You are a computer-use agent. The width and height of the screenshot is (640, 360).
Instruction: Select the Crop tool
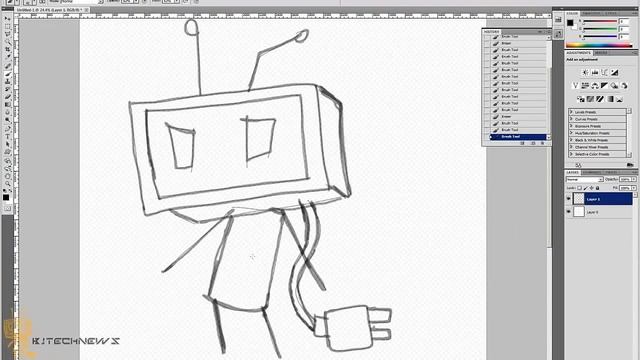click(x=7, y=49)
